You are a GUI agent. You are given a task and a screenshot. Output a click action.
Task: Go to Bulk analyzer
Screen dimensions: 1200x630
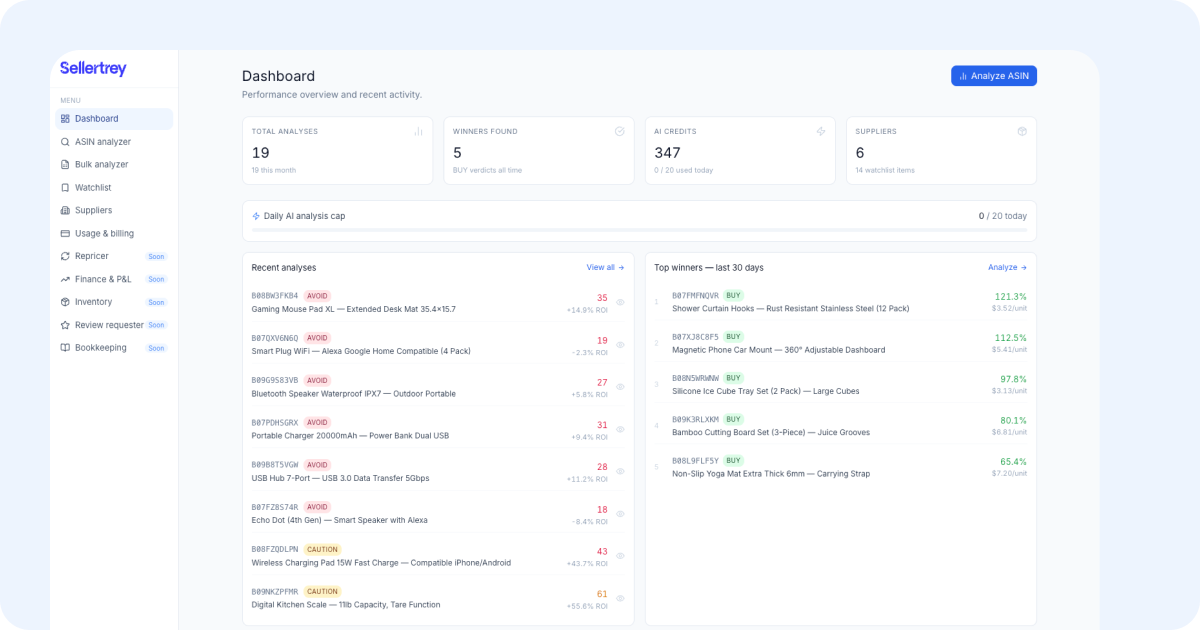click(114, 165)
